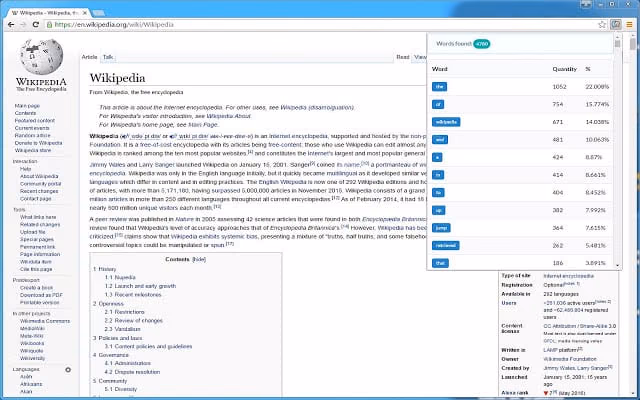Open Main page sidebar link

point(27,106)
